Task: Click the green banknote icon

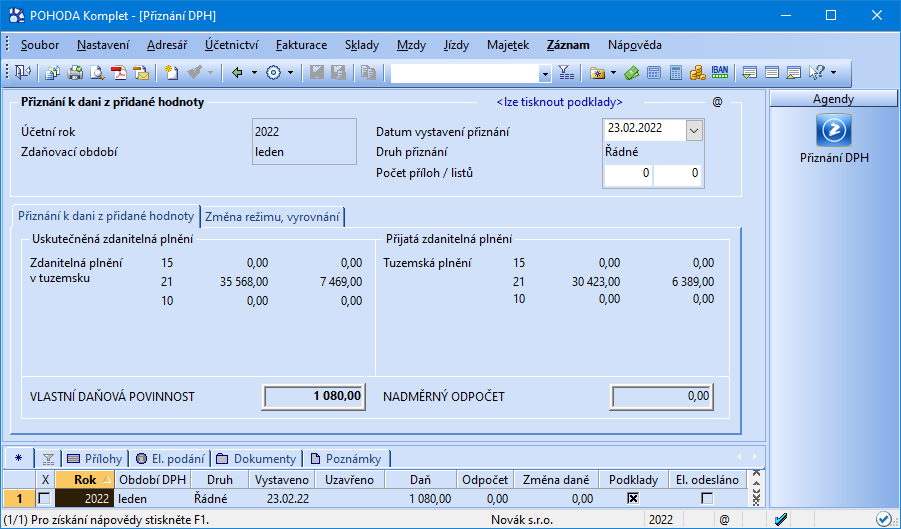Action: click(632, 73)
